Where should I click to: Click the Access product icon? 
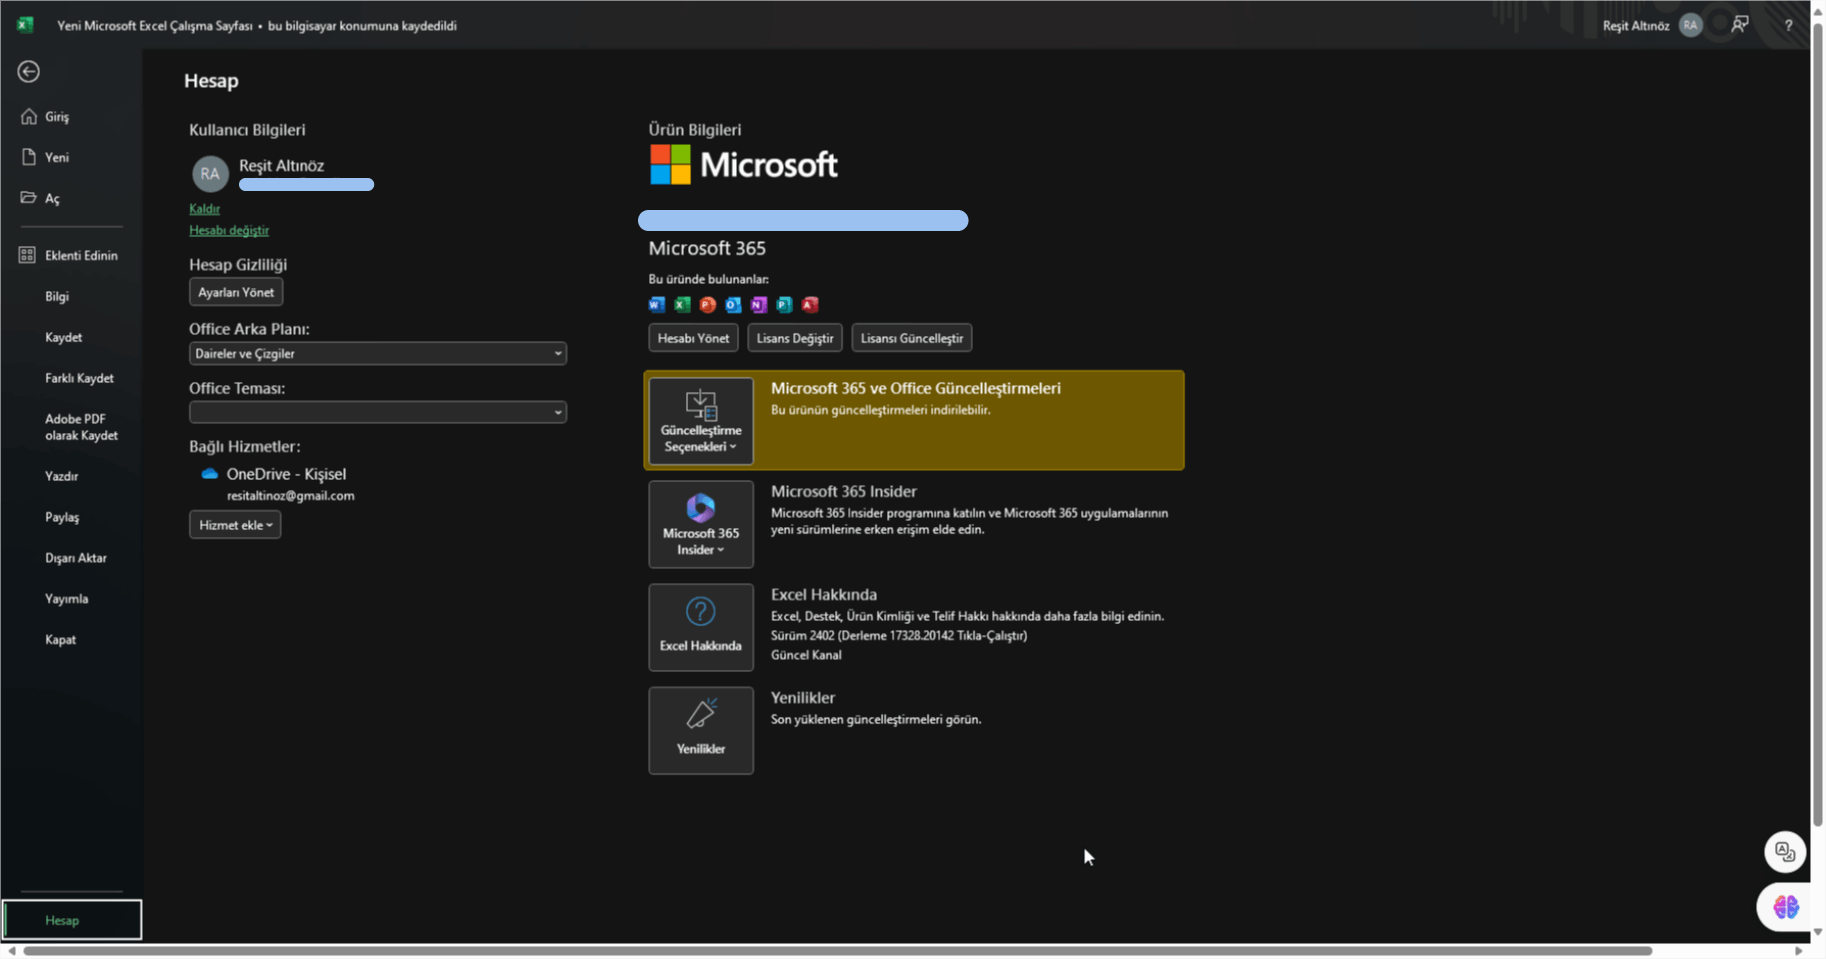coord(810,304)
